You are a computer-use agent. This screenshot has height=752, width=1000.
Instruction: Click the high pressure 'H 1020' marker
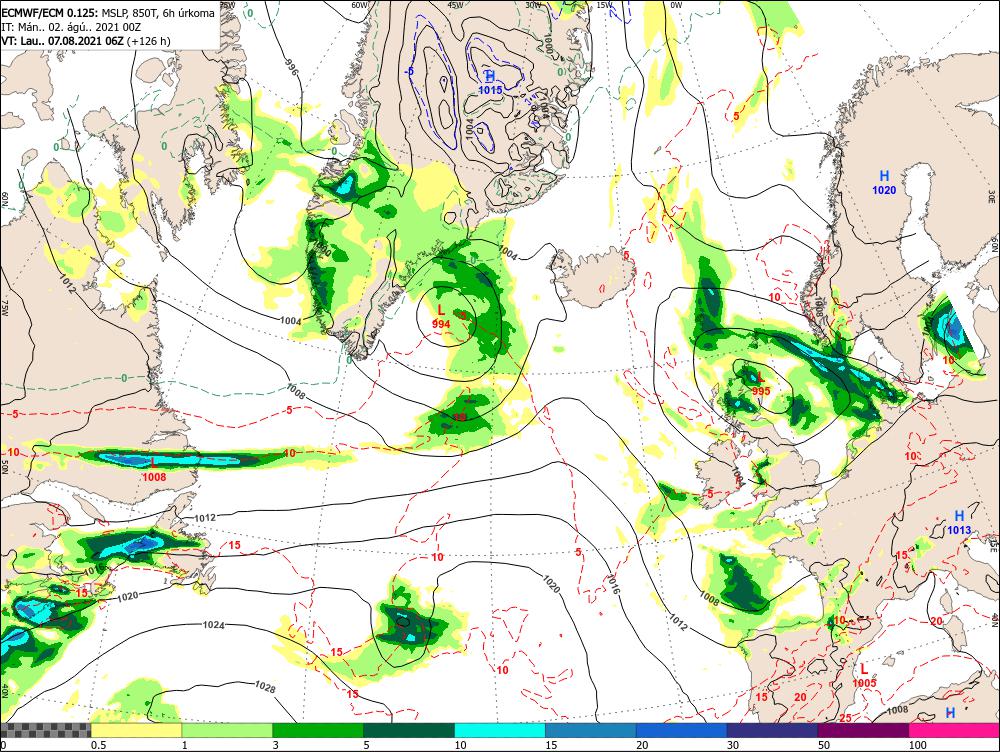(x=884, y=182)
